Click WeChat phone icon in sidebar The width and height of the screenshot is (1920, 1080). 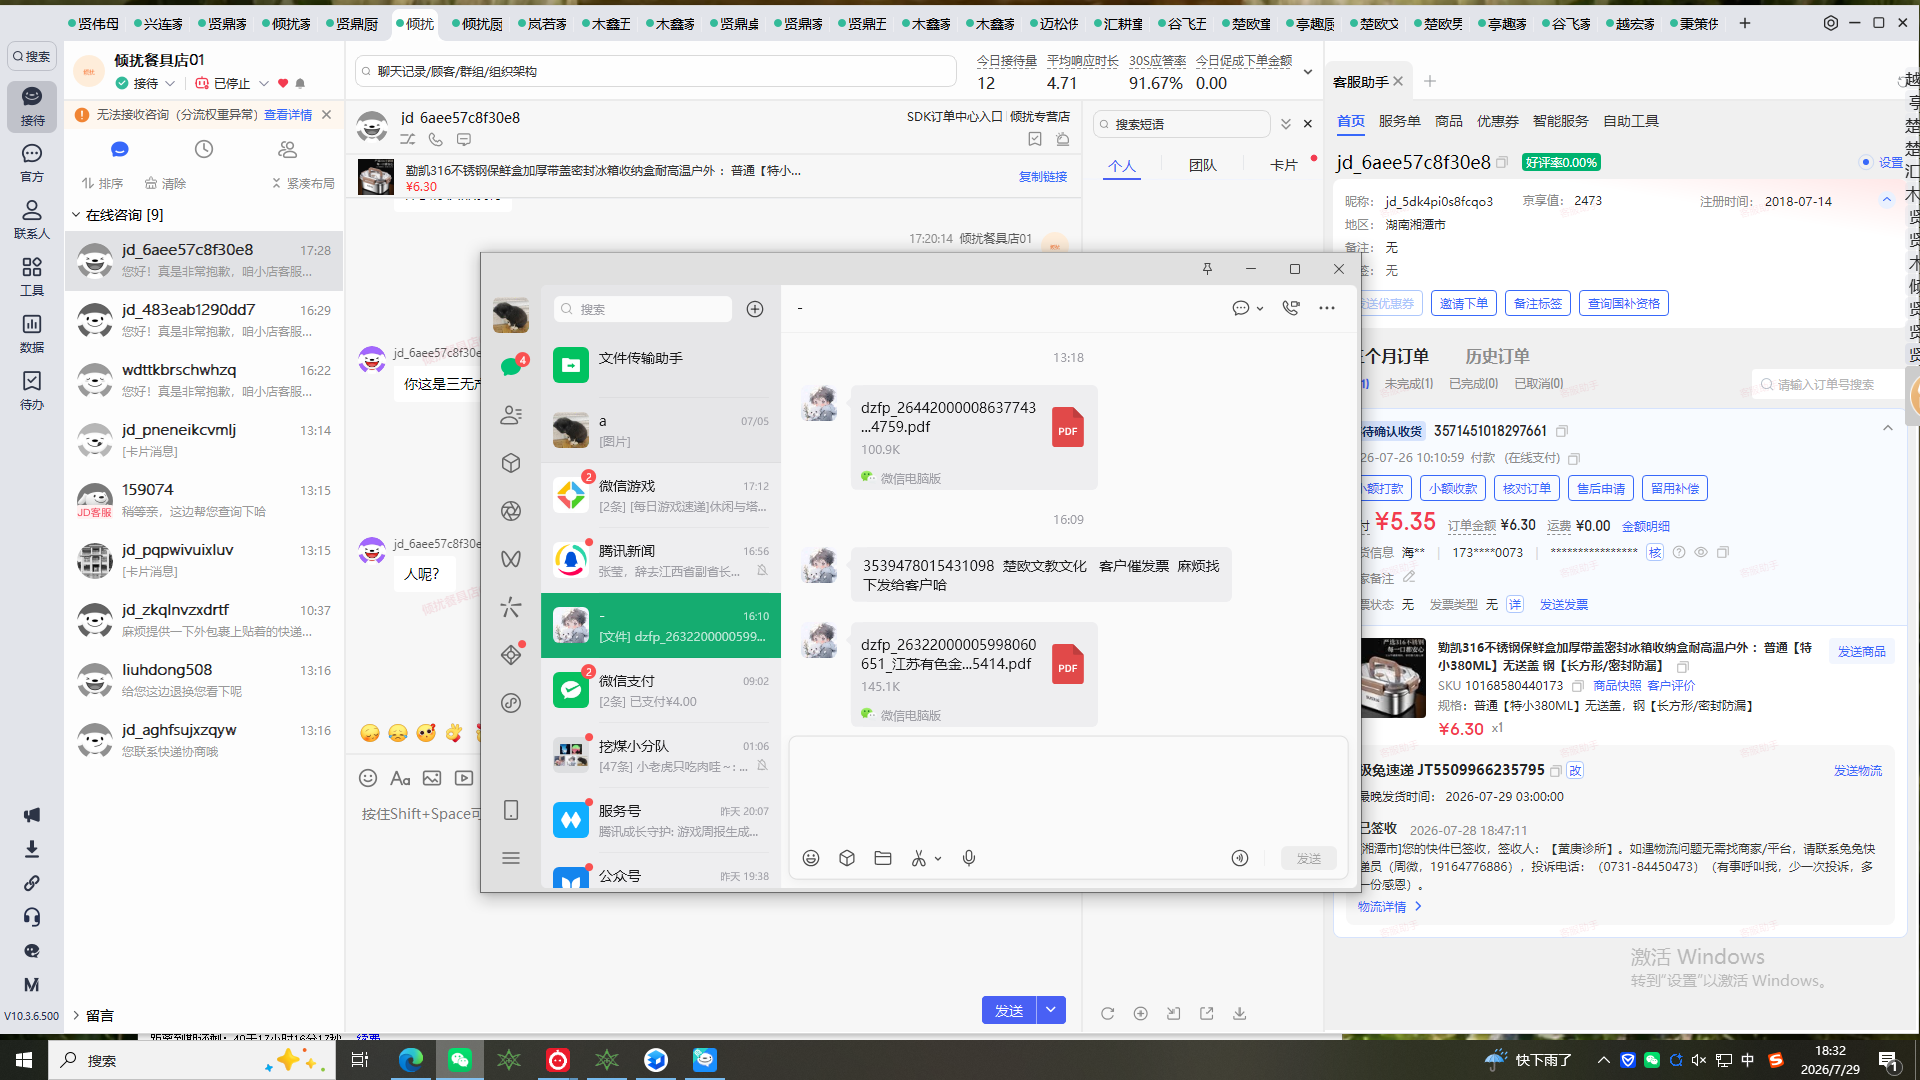[x=511, y=810]
